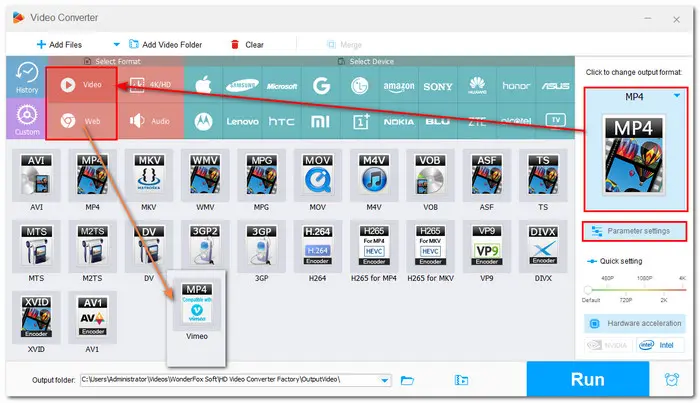This screenshot has width=700, height=403.
Task: Start conversion with Run button
Action: [588, 379]
